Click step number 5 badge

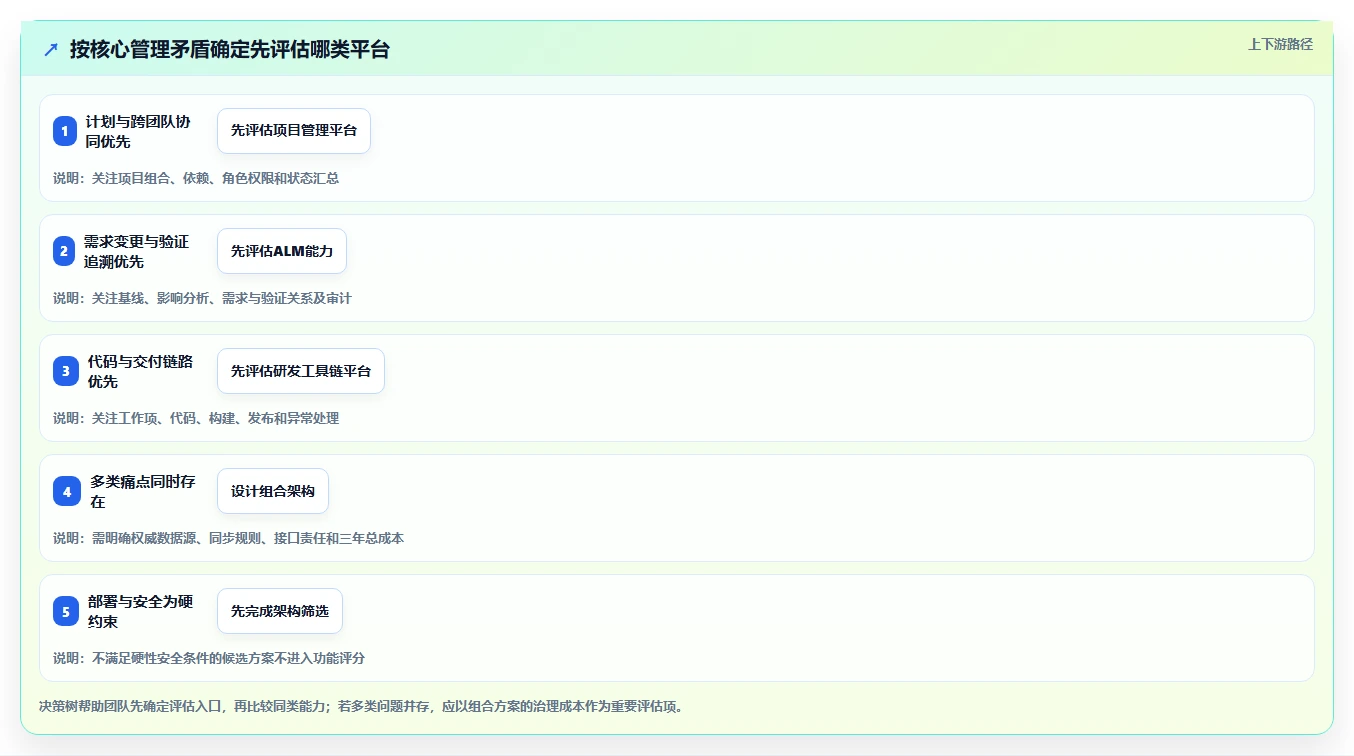tap(65, 611)
